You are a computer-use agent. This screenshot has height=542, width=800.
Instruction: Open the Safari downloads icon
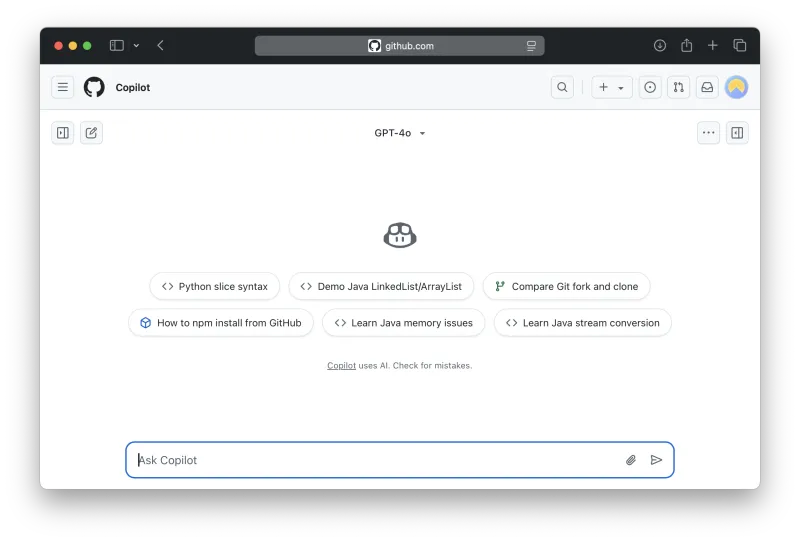[660, 45]
